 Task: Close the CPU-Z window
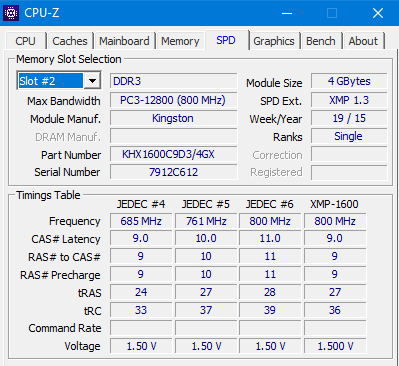(x=378, y=13)
